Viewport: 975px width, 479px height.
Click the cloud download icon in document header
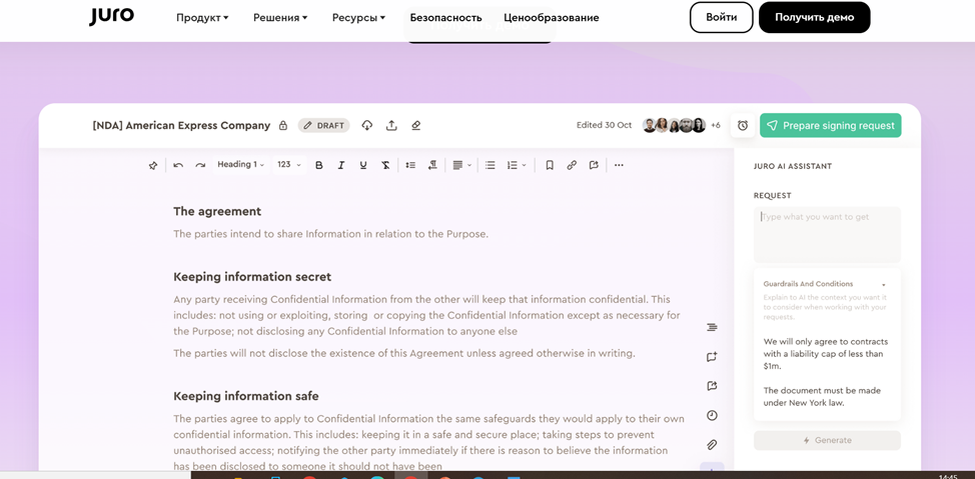click(x=367, y=126)
